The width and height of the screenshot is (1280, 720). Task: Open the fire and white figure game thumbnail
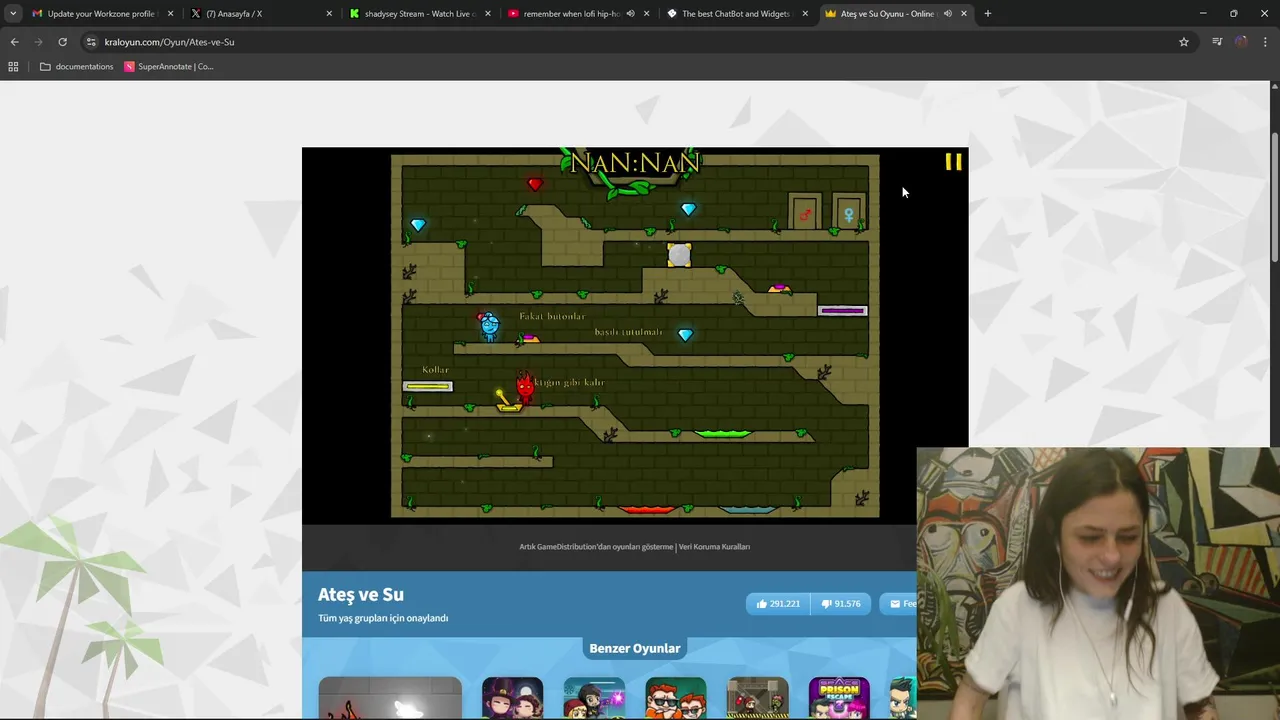[390, 699]
